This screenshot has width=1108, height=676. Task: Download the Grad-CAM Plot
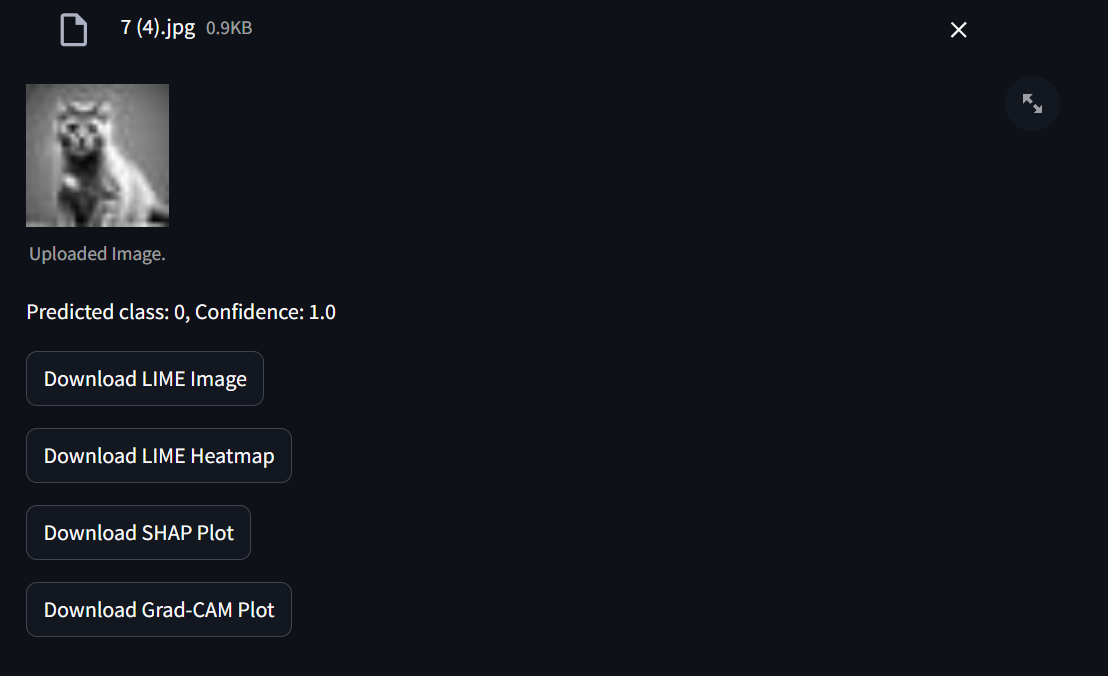159,610
